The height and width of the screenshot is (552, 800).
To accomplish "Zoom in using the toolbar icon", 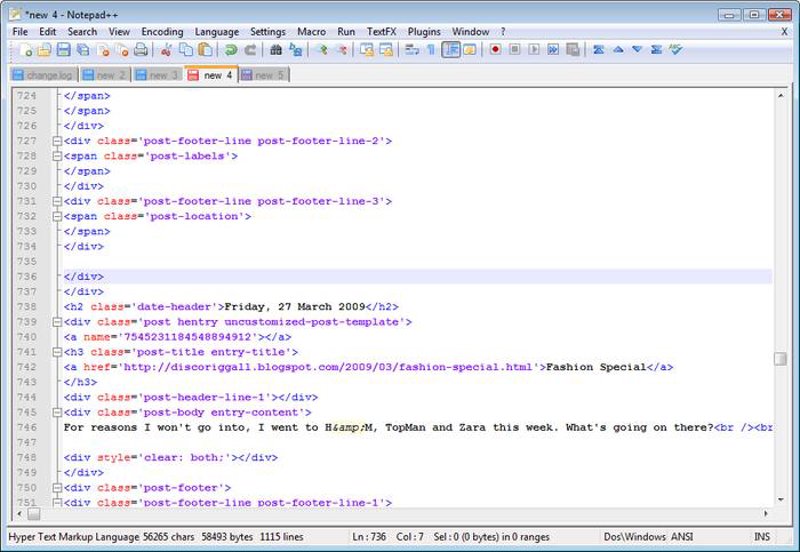I will pos(321,49).
